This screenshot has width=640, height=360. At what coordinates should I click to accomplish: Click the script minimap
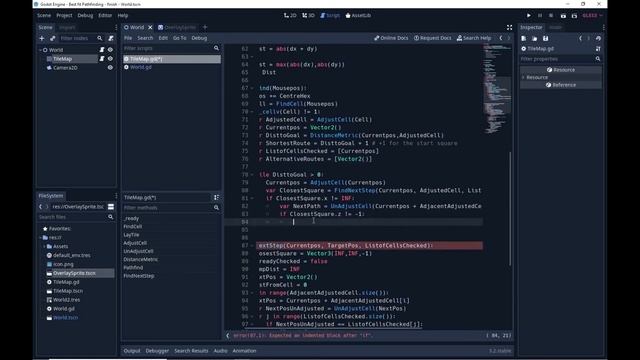[496, 89]
